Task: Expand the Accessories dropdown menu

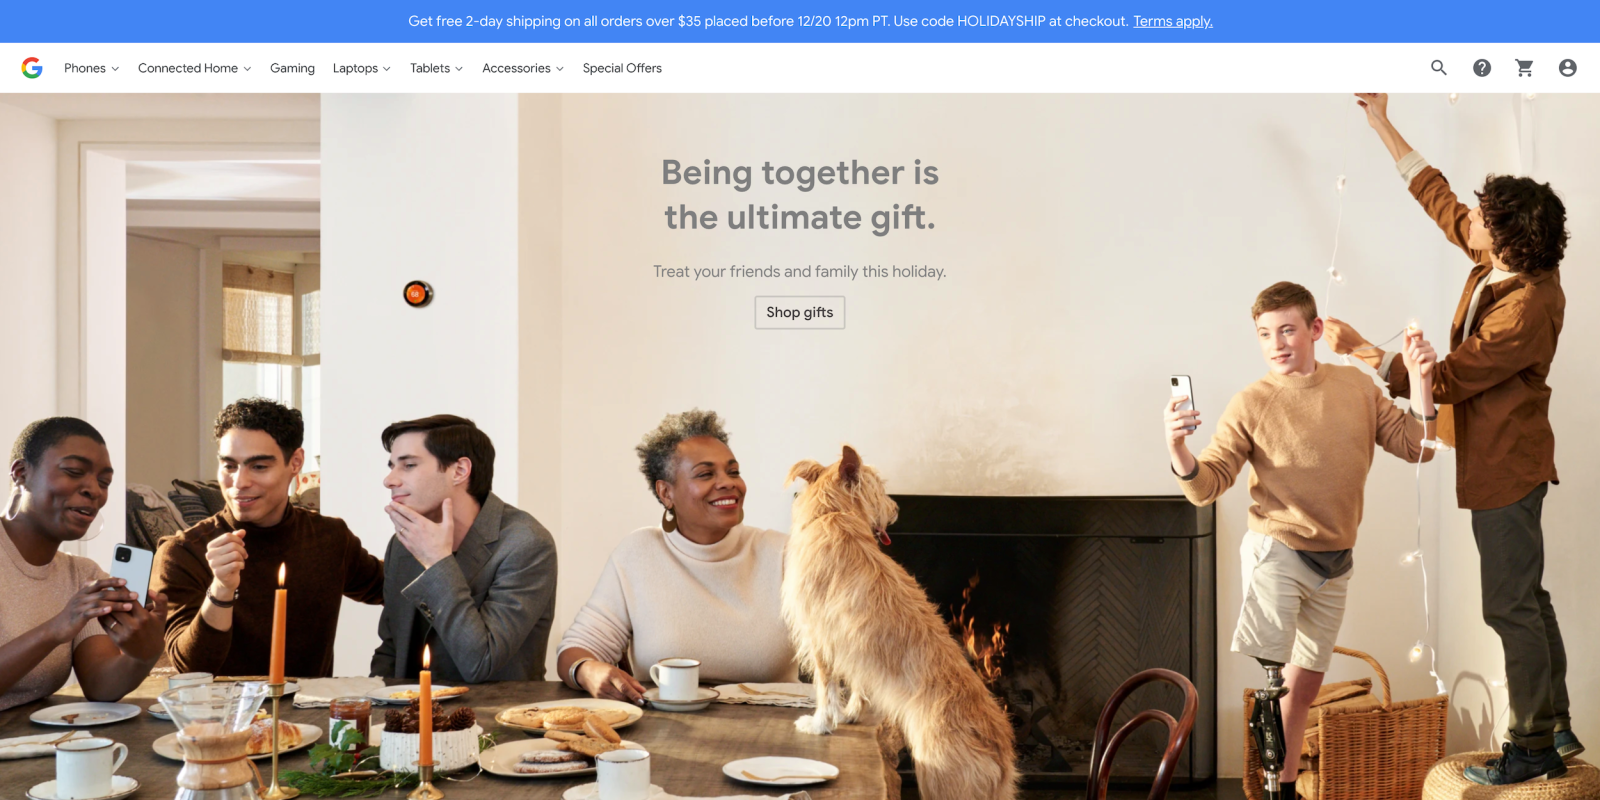Action: pyautogui.click(x=523, y=68)
